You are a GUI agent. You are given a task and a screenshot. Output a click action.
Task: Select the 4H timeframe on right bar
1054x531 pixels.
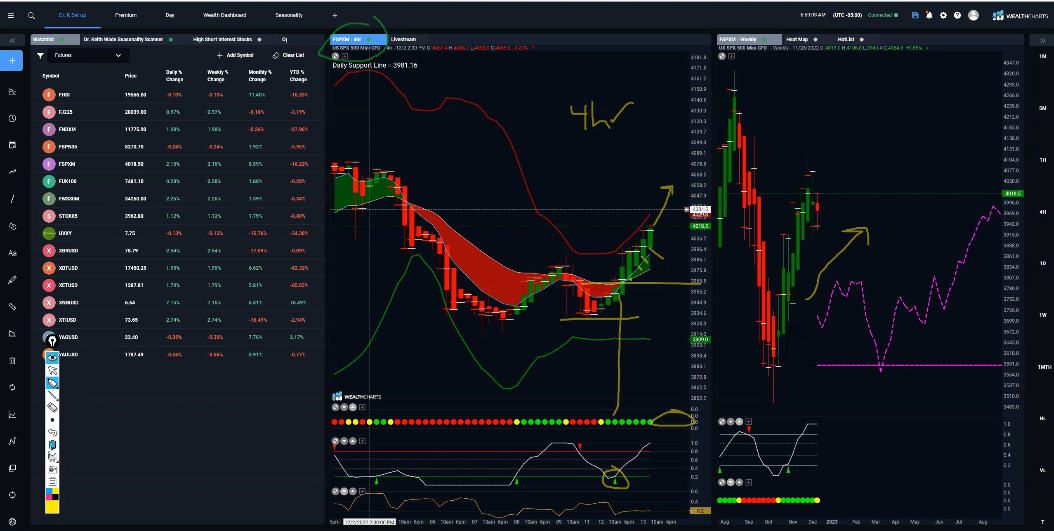point(1043,211)
